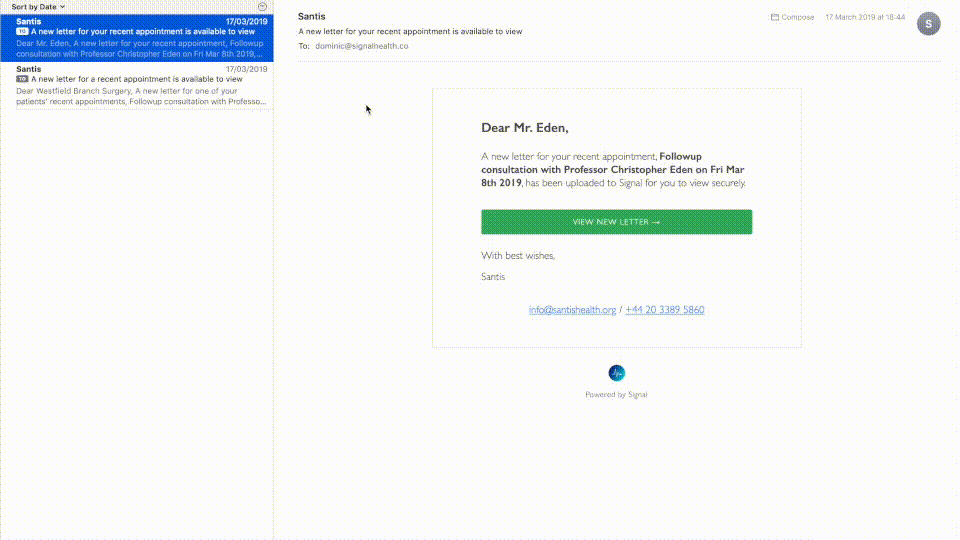Click the TO badge on the selected message
Image resolution: width=960 pixels, height=540 pixels.
pyautogui.click(x=22, y=31)
